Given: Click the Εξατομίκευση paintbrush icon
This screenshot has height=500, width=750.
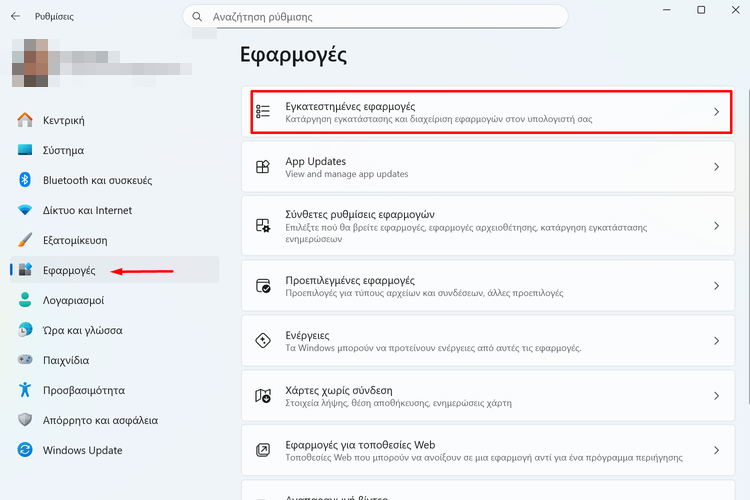Looking at the screenshot, I should coord(26,240).
